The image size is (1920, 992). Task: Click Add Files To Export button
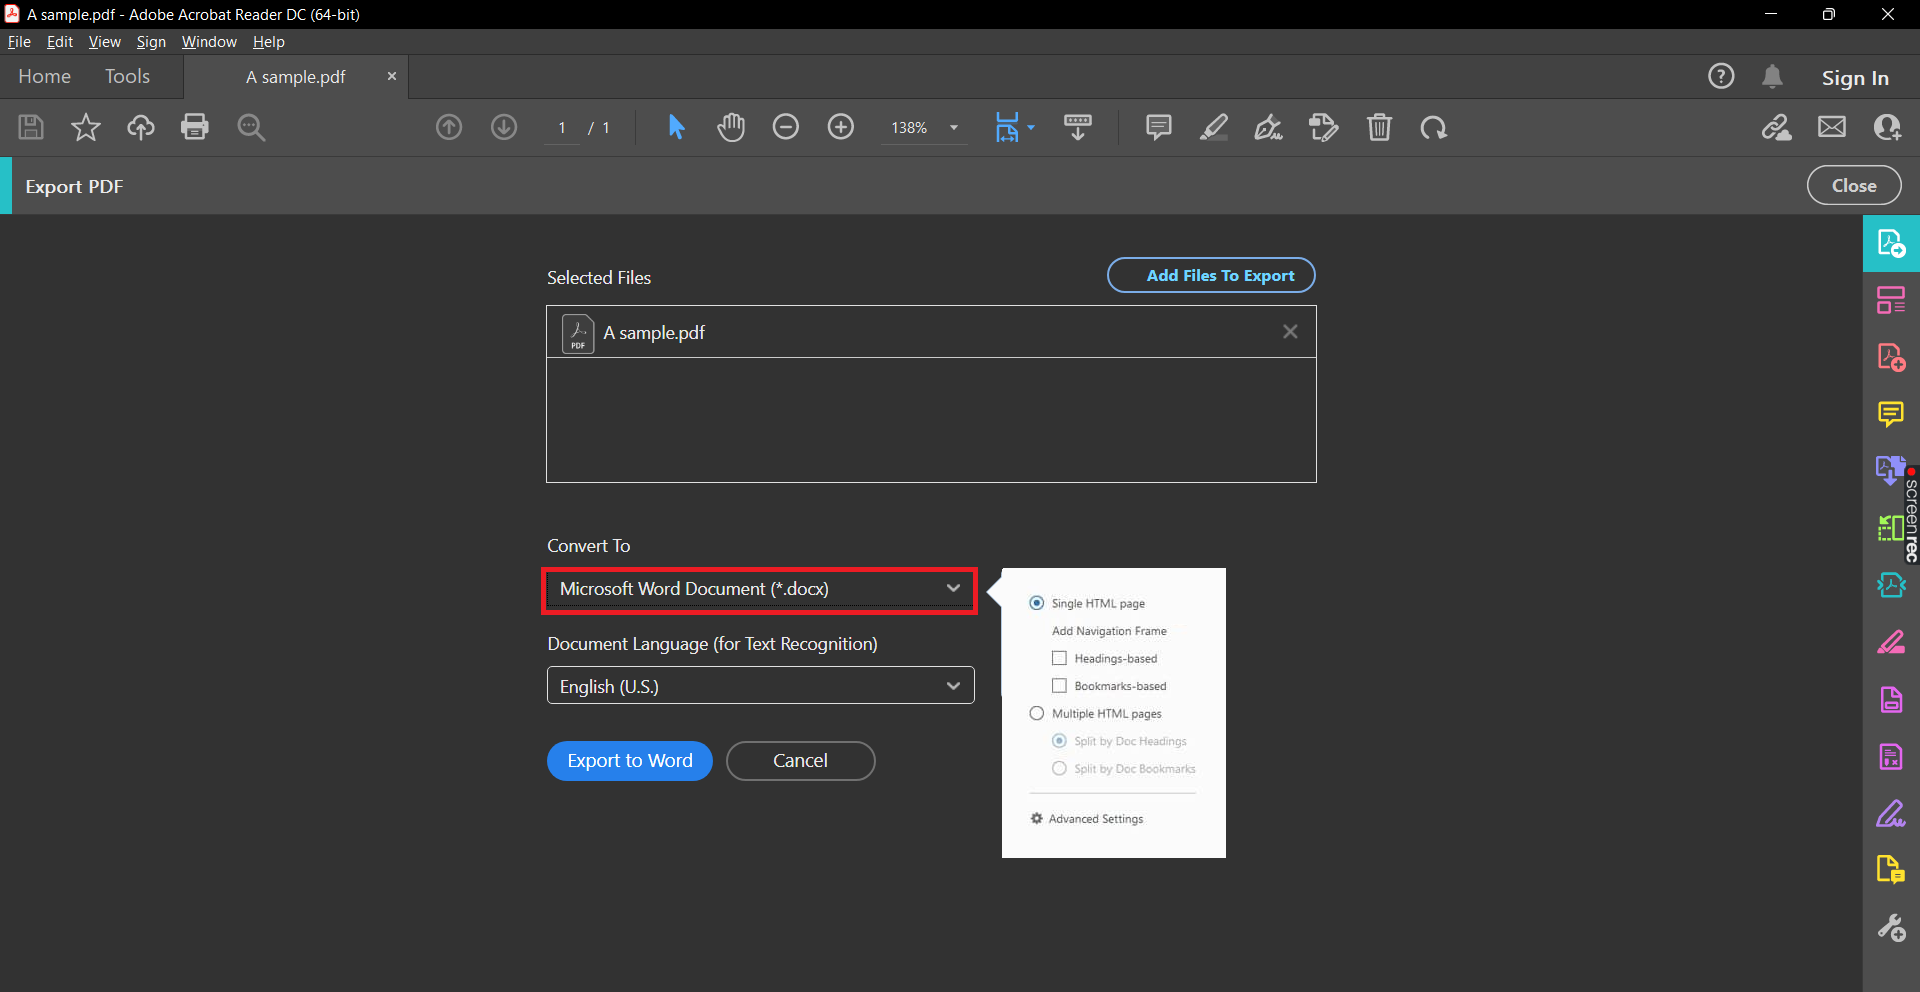pyautogui.click(x=1211, y=275)
